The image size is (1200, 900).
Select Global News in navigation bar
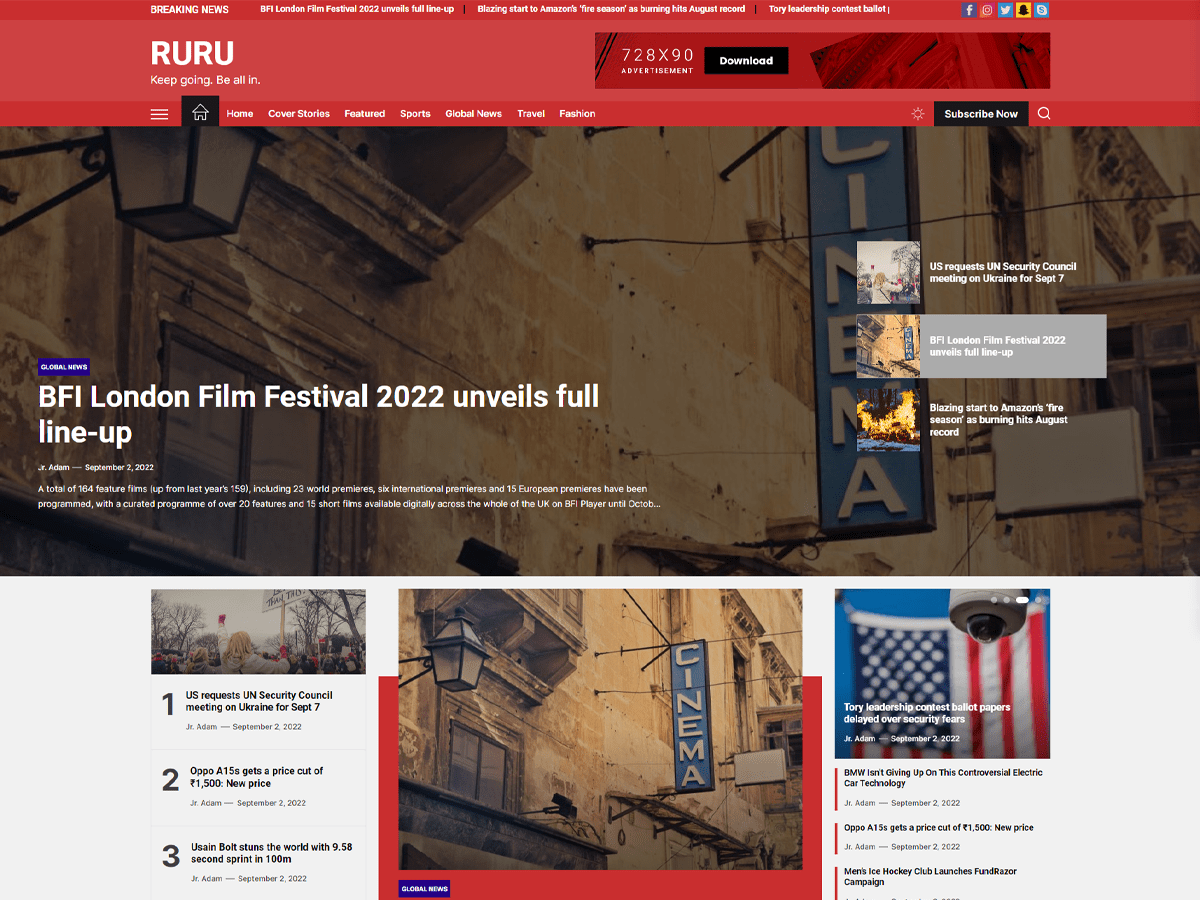(473, 114)
